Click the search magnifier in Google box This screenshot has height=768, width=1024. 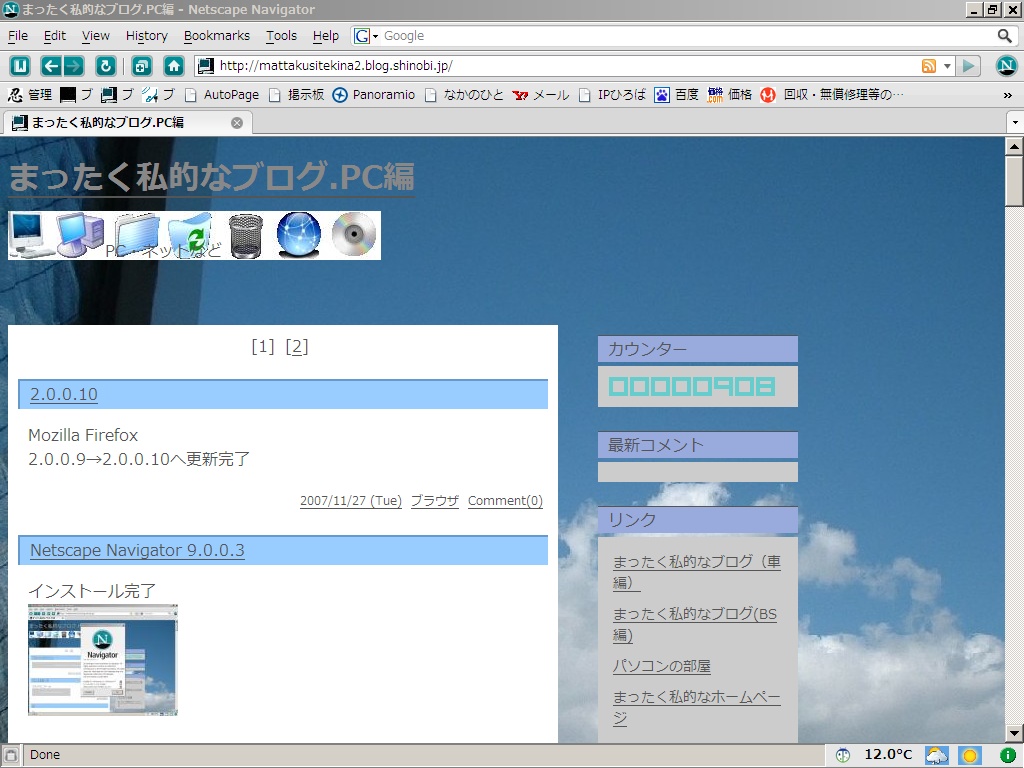click(1004, 36)
